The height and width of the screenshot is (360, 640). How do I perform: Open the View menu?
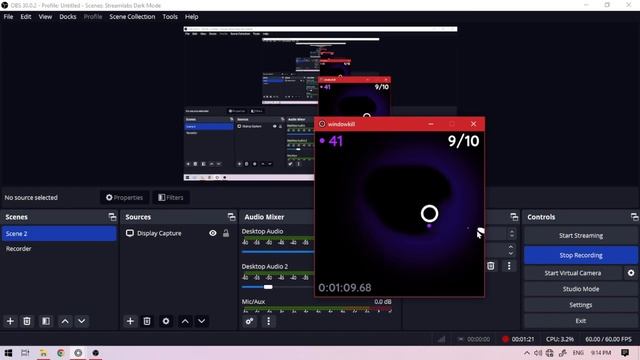pos(45,17)
